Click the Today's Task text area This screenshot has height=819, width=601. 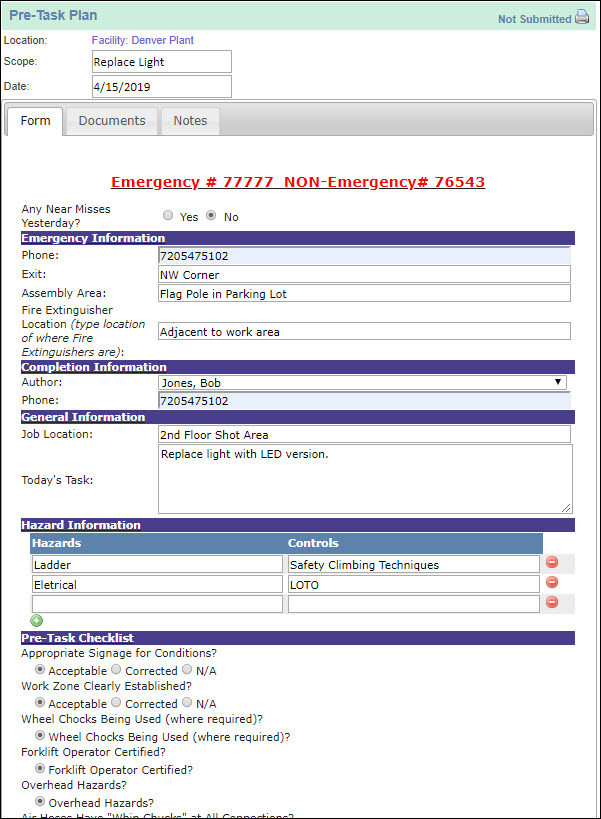coord(365,480)
